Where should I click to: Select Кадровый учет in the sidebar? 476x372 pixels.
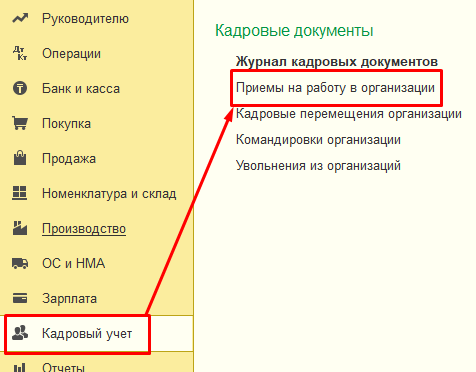pos(87,333)
